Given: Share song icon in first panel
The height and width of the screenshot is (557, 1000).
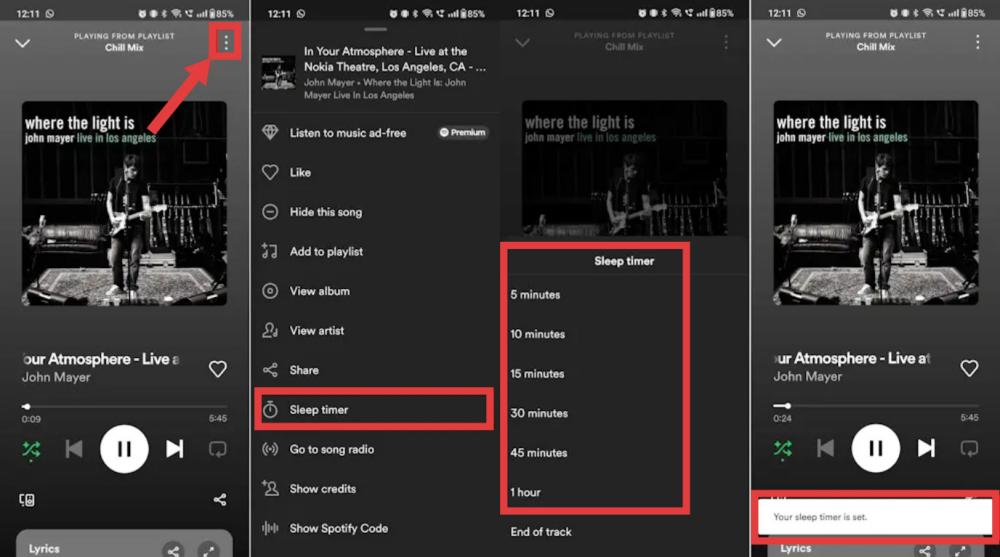Looking at the screenshot, I should (x=220, y=500).
